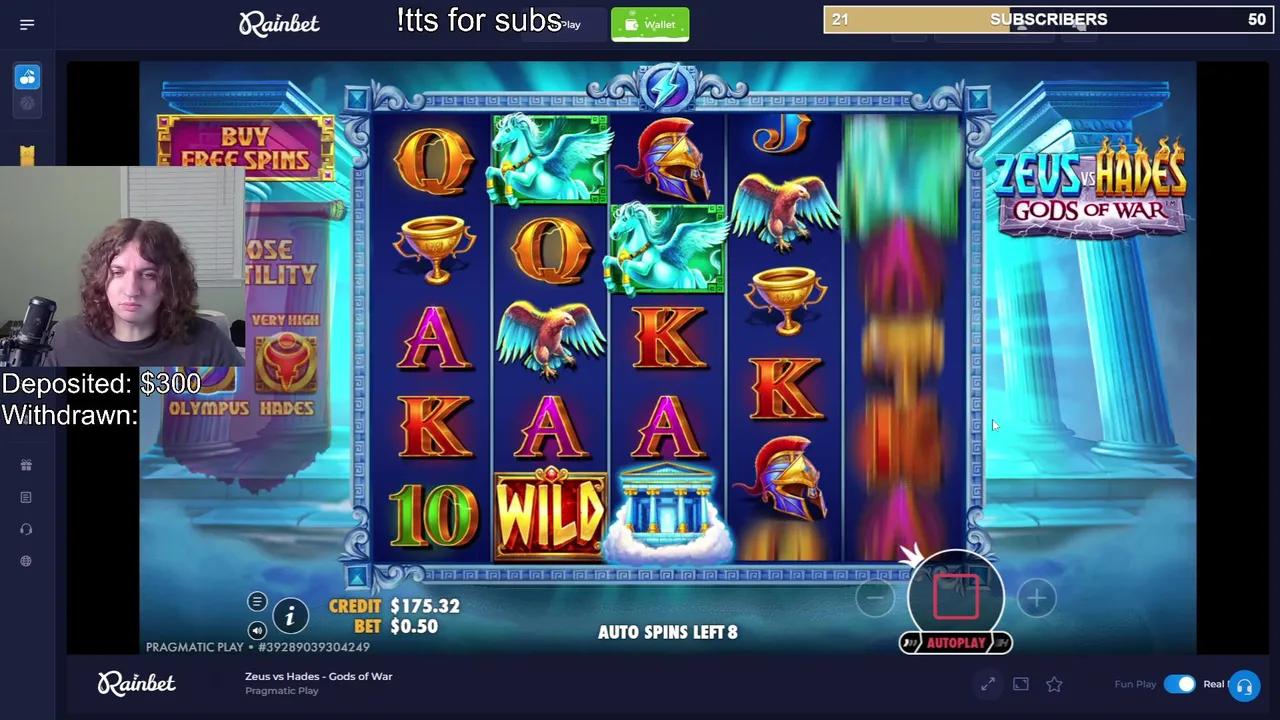This screenshot has height=720, width=1280.
Task: Toggle Fun Play / Real Play switch
Action: click(x=1179, y=684)
